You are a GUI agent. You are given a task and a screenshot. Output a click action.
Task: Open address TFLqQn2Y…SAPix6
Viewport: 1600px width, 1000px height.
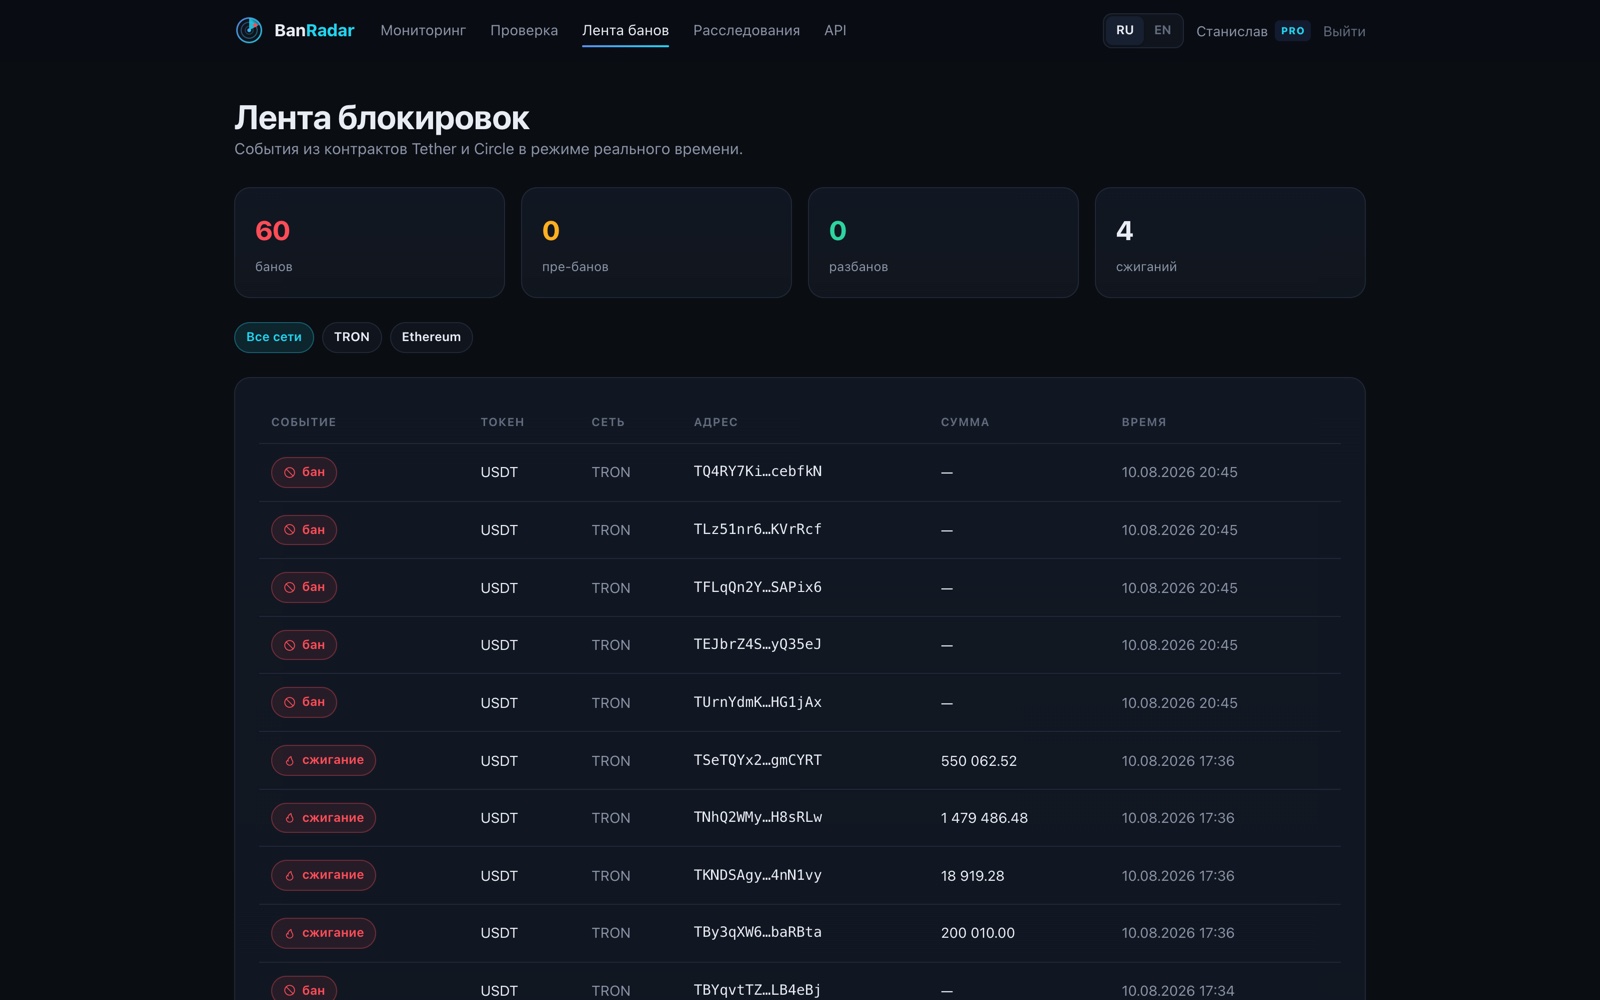[x=758, y=587]
